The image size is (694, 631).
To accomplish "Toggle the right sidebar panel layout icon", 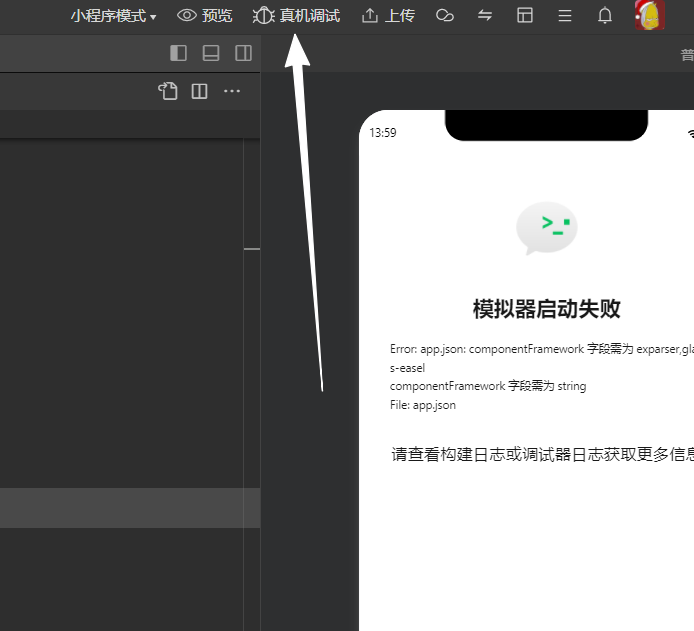I will pyautogui.click(x=243, y=53).
